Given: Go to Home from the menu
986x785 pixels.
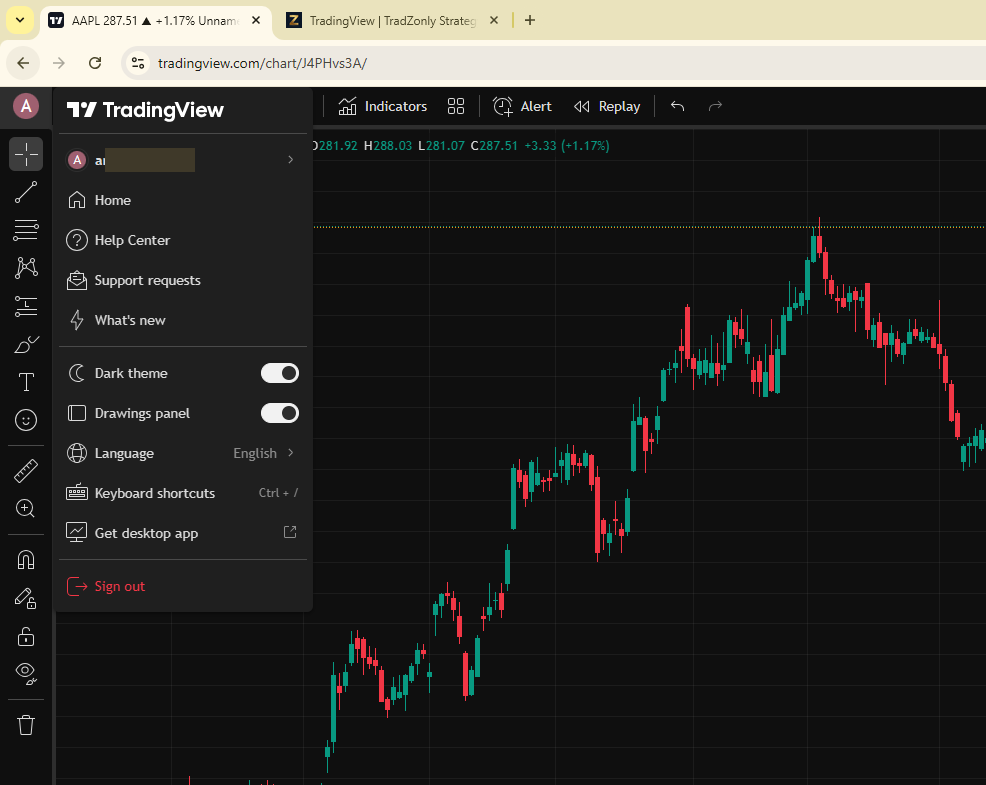Looking at the screenshot, I should point(182,200).
